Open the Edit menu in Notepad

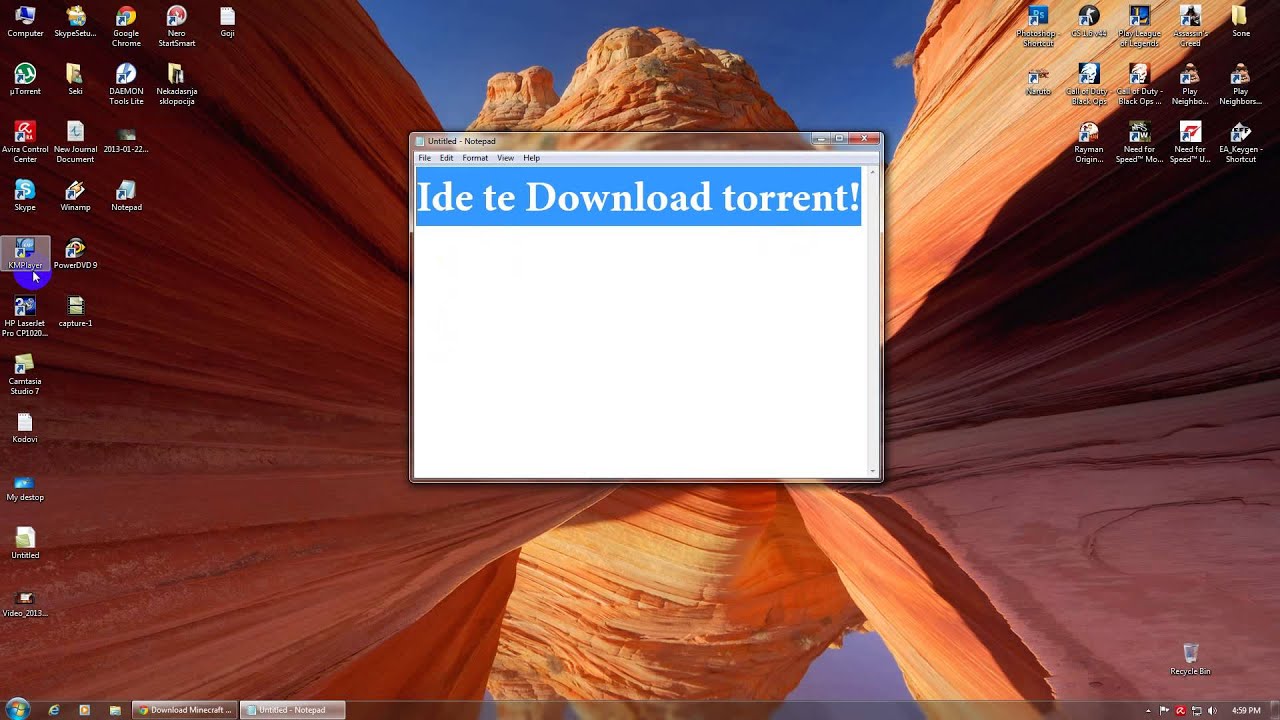coord(446,158)
